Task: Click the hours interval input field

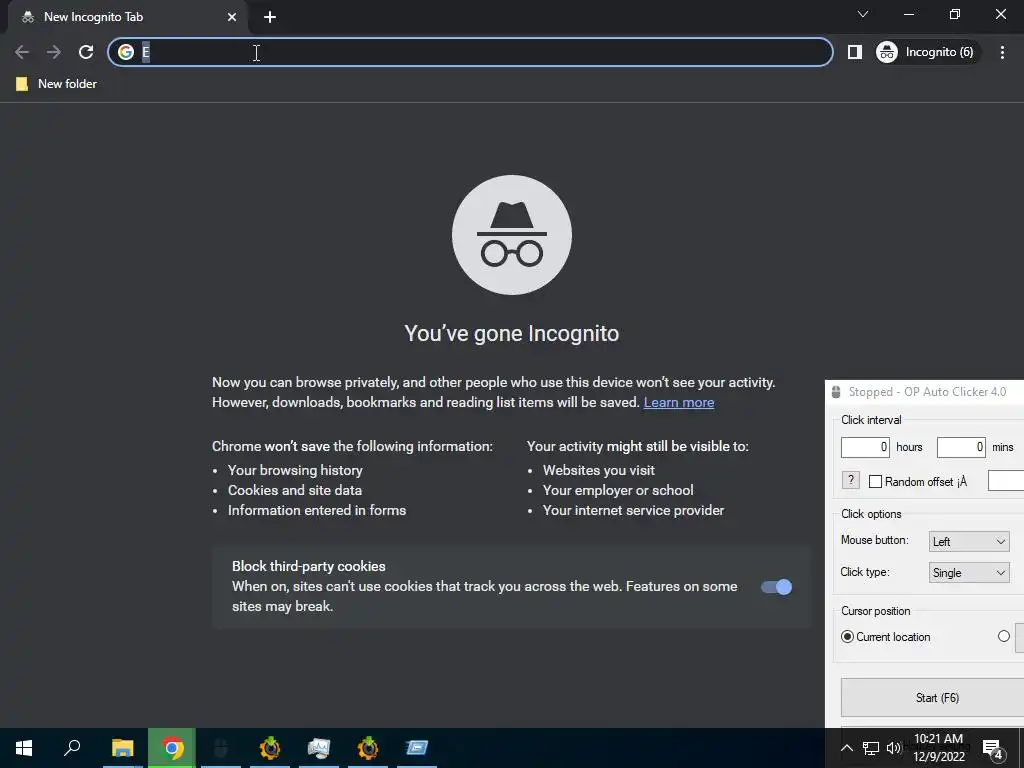Action: [x=865, y=447]
